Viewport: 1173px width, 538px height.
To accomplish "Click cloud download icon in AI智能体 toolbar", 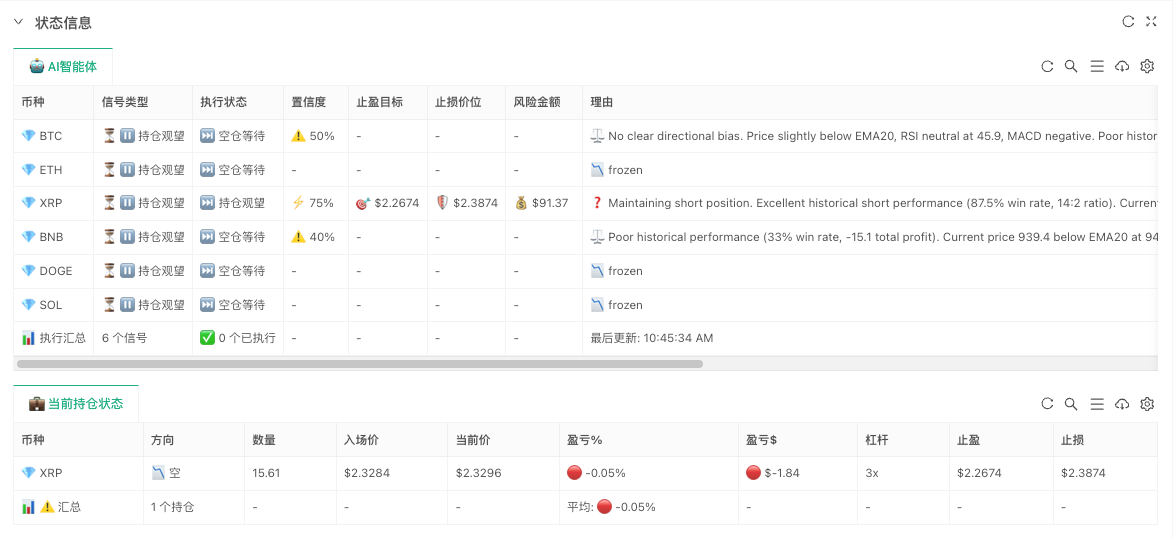I will pos(1122,67).
